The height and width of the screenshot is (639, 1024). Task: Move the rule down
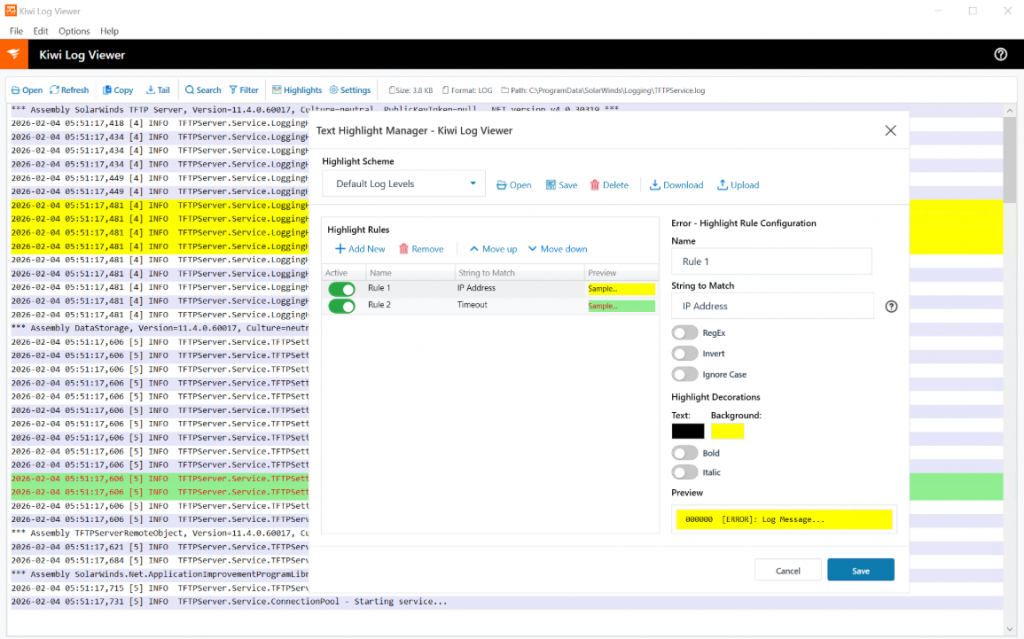tap(558, 249)
